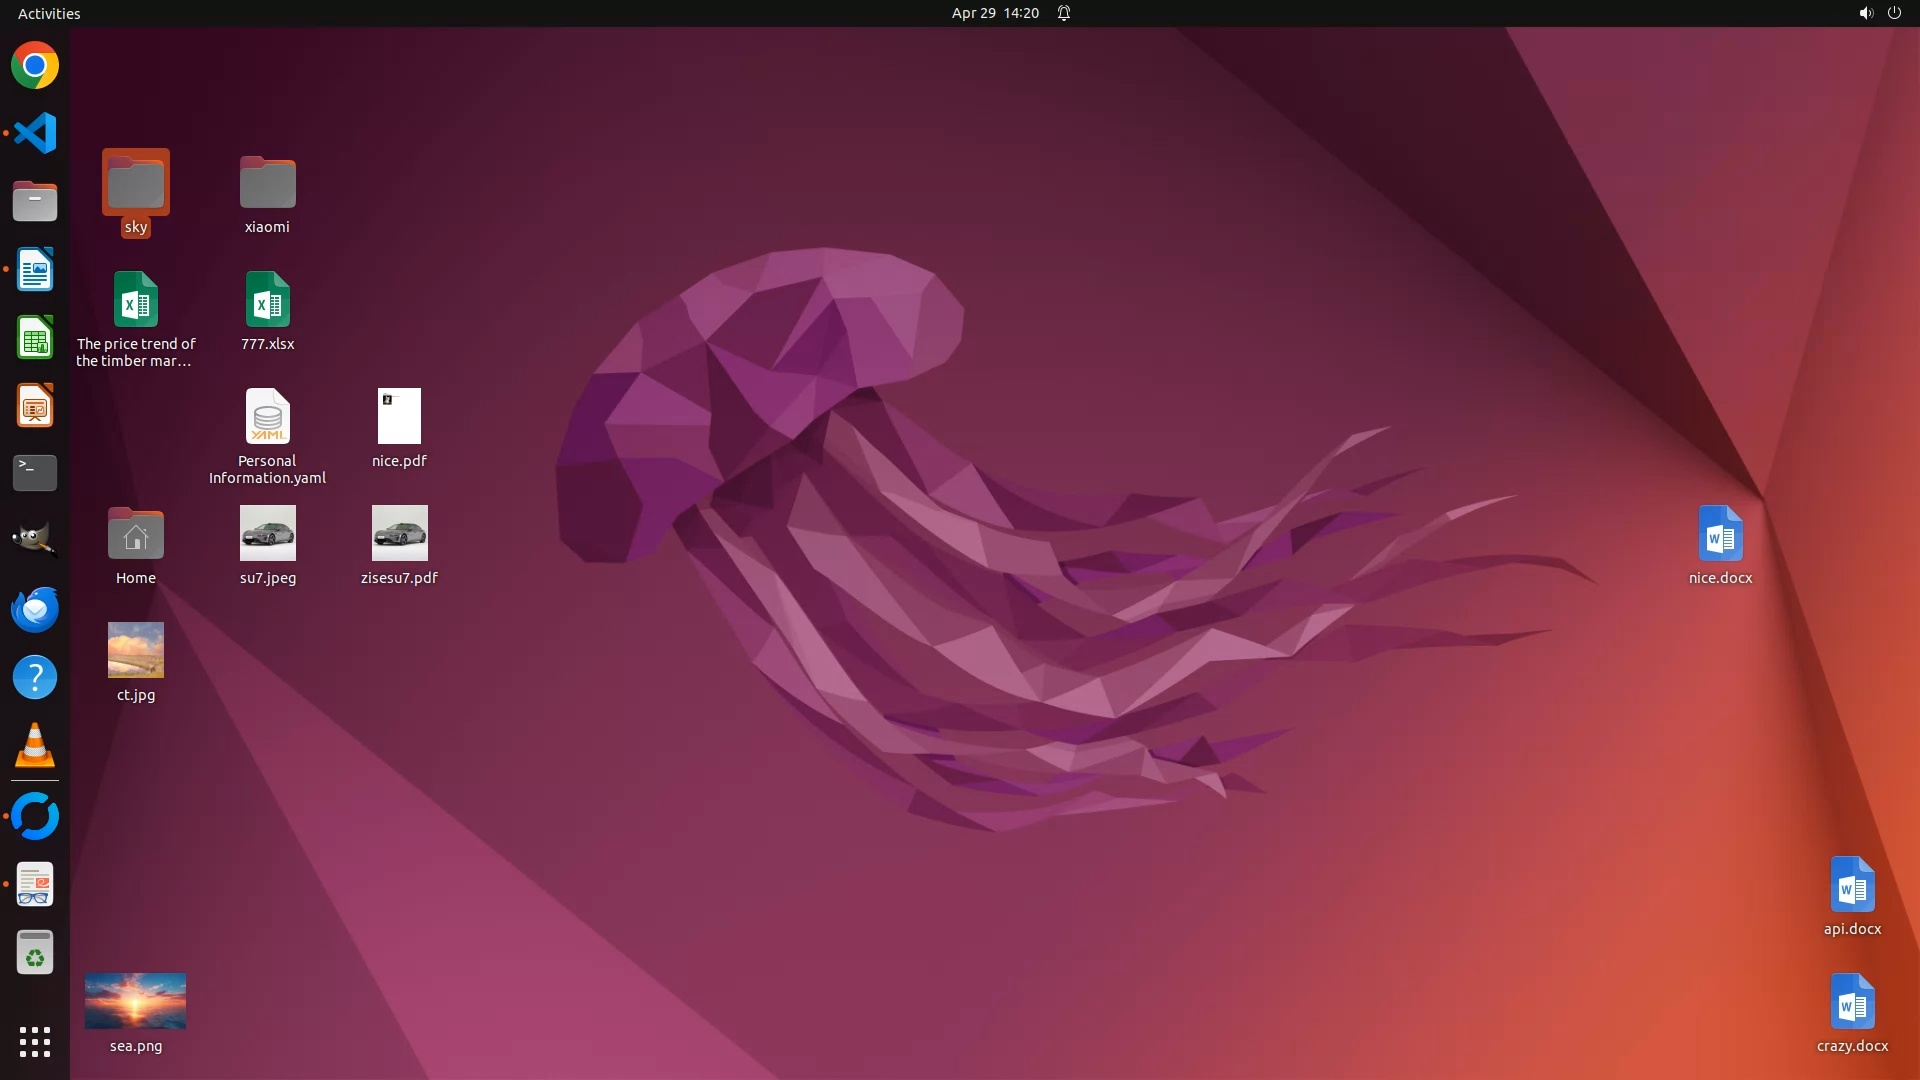
Task: Launch the Terminal from the dock
Action: tap(35, 472)
